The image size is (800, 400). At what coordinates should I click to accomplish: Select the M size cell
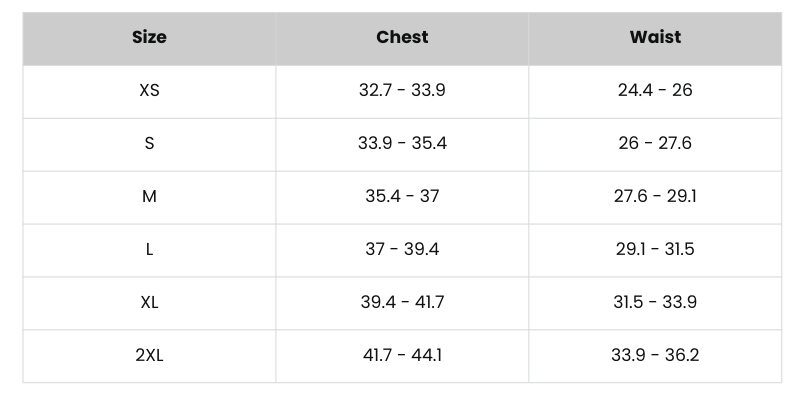point(149,197)
